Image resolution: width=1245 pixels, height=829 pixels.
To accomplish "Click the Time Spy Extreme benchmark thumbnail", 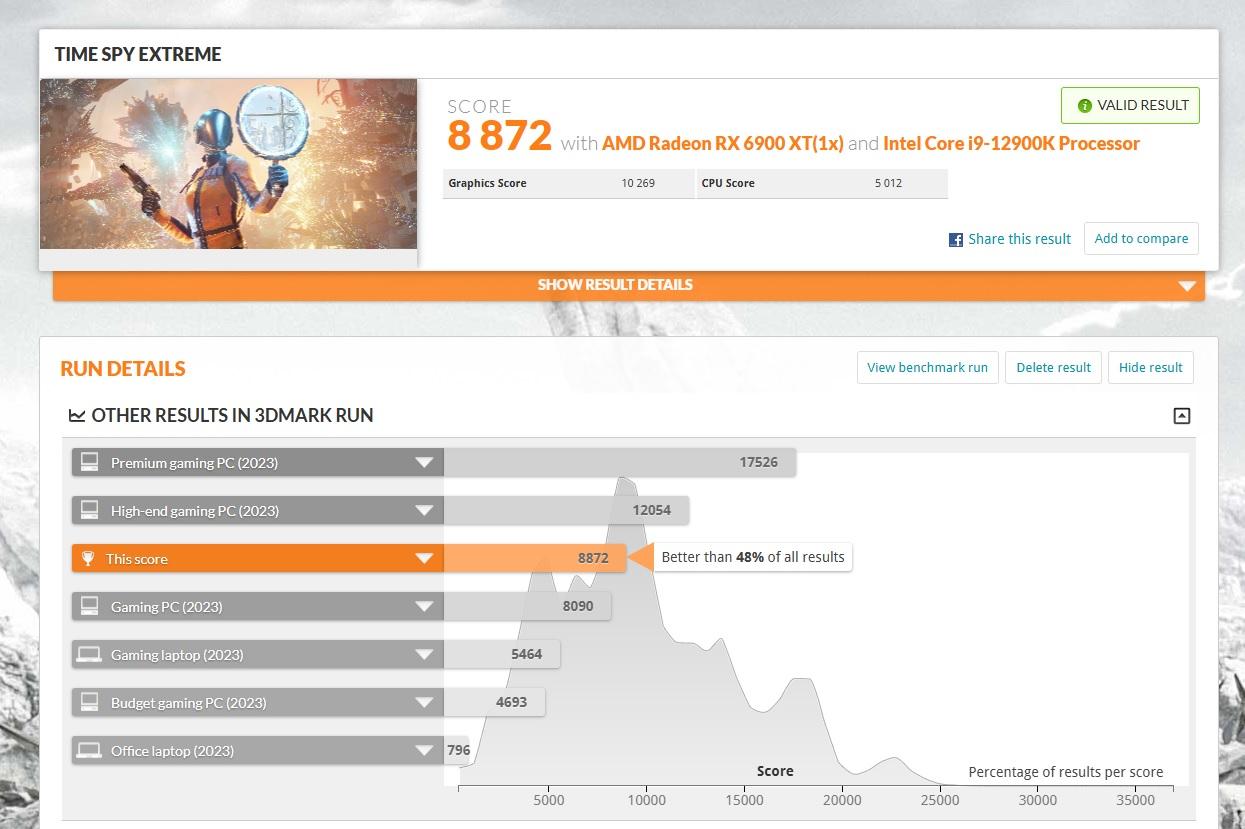I will 228,164.
